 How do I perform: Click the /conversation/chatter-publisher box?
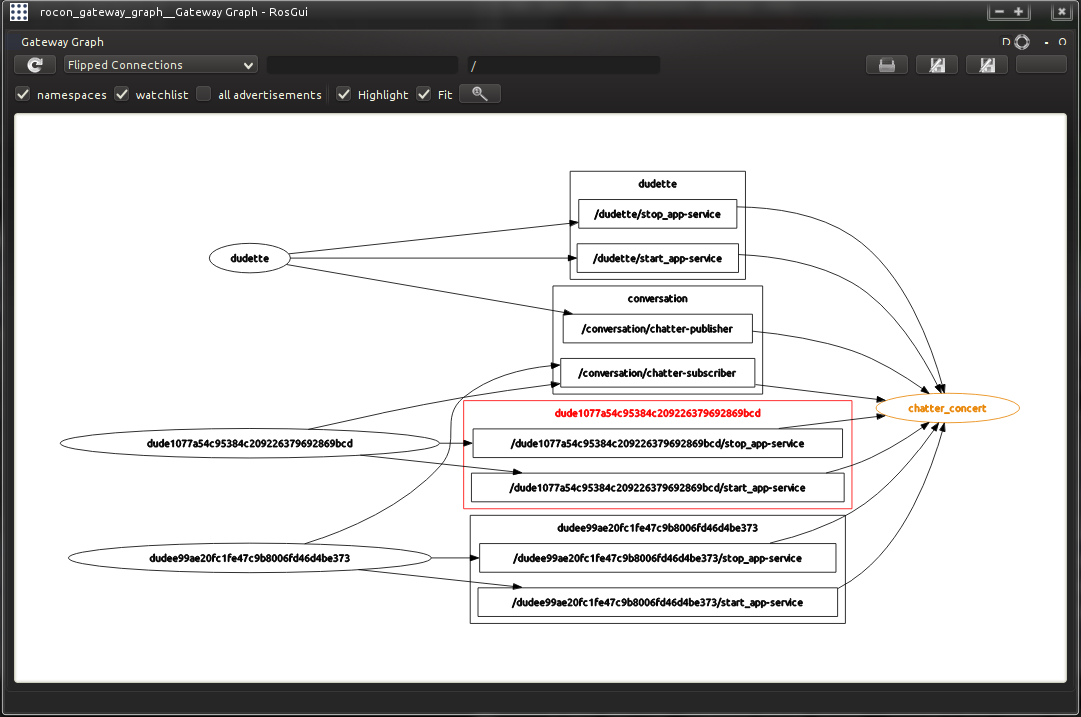click(656, 328)
